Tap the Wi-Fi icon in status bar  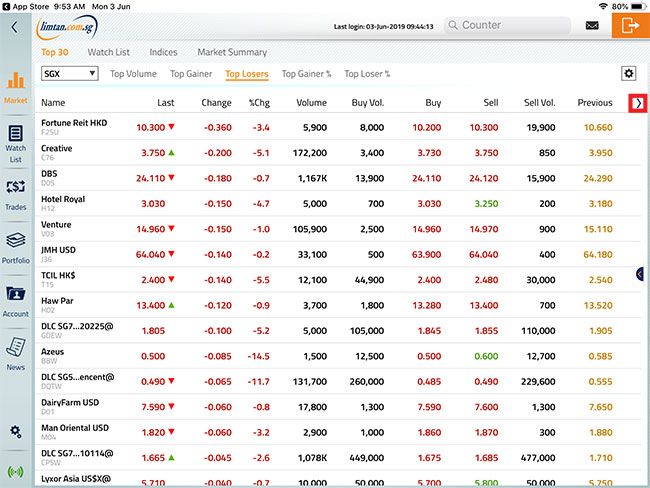[603, 7]
